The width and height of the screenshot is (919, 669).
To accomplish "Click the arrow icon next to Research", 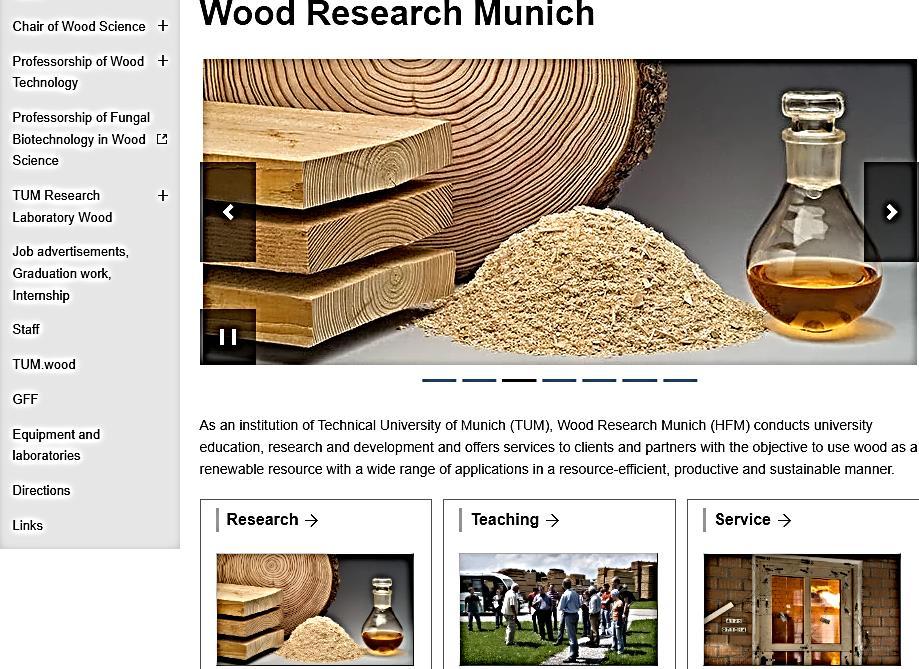I will click(312, 520).
